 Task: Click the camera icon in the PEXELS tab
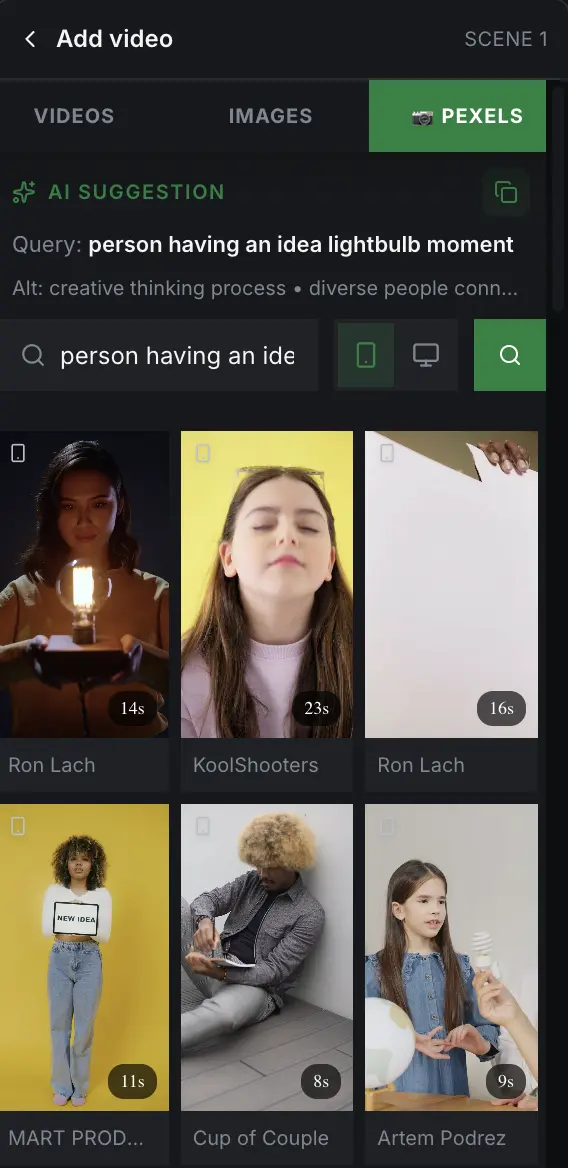[422, 117]
